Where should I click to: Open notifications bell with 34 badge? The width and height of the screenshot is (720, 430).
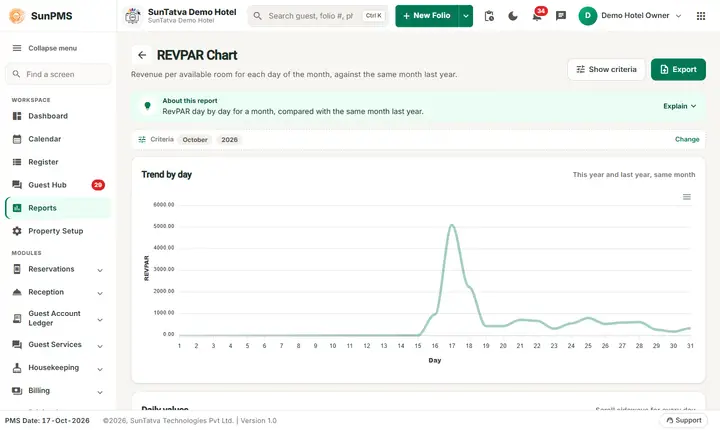point(537,17)
